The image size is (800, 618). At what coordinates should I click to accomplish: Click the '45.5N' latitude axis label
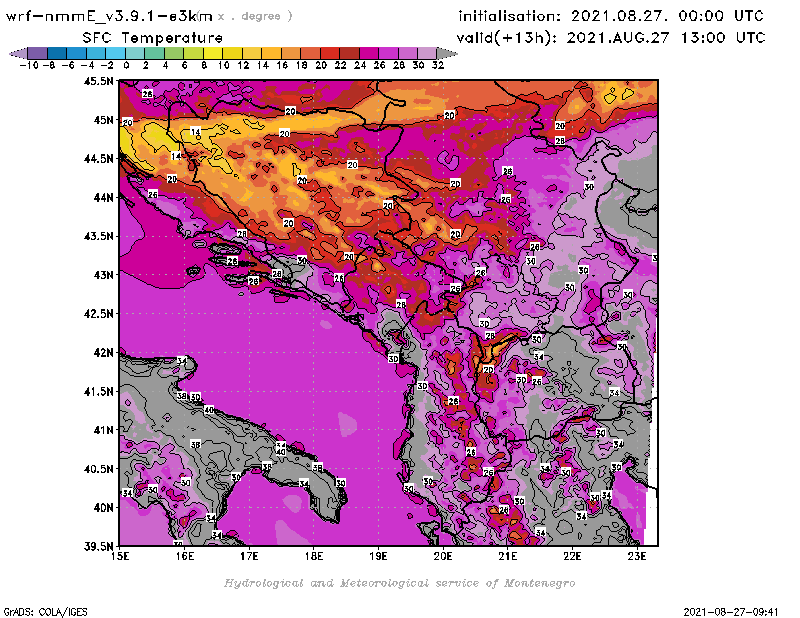coord(98,81)
